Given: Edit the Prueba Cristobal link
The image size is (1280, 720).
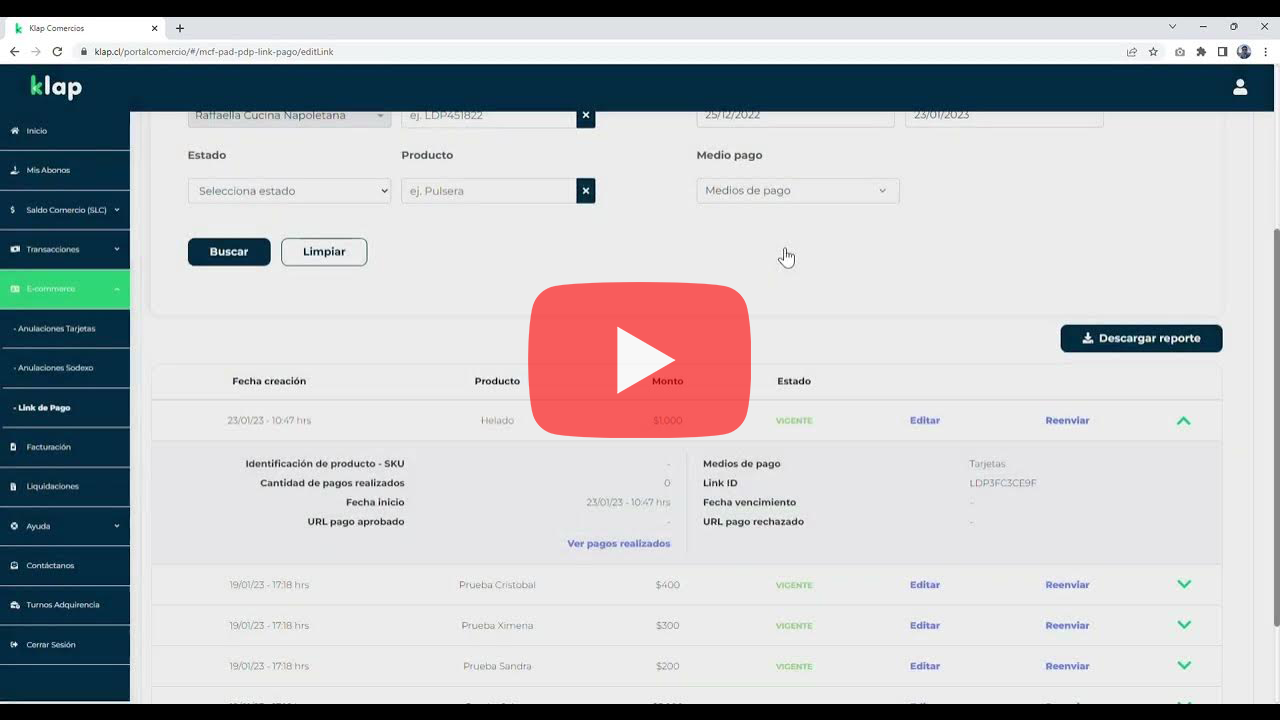Looking at the screenshot, I should pyautogui.click(x=925, y=585).
